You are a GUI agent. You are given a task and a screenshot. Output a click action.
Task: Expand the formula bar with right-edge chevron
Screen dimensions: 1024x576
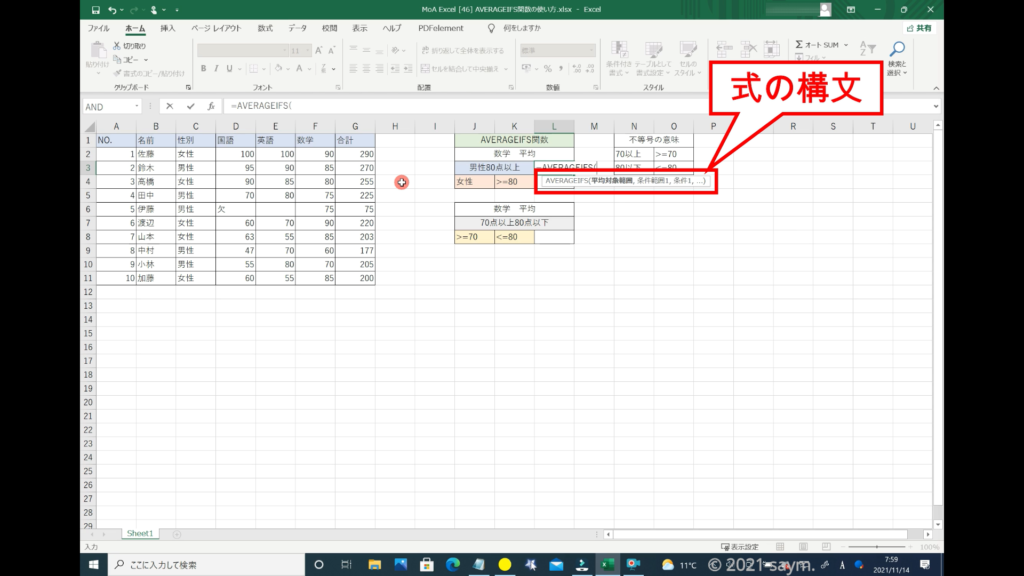tap(936, 106)
